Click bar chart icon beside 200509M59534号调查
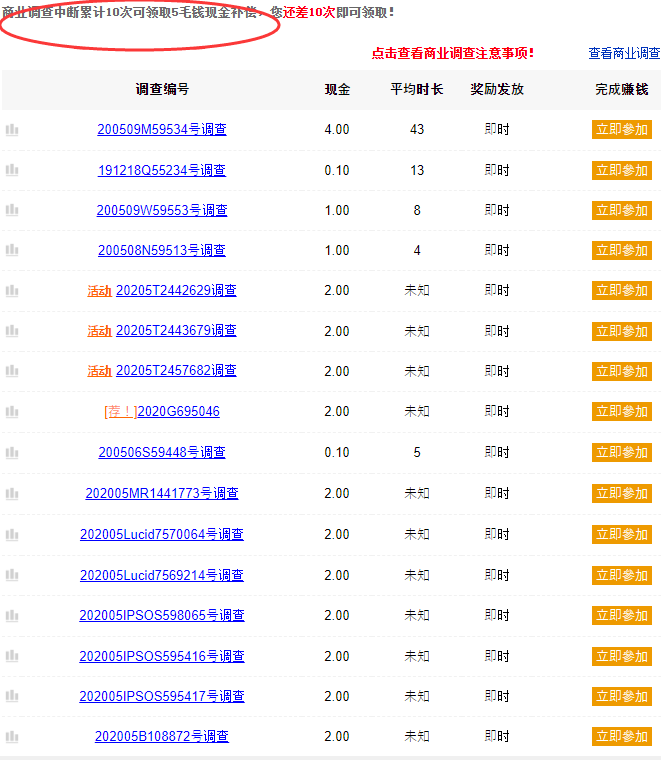The image size is (661, 760). (12, 130)
